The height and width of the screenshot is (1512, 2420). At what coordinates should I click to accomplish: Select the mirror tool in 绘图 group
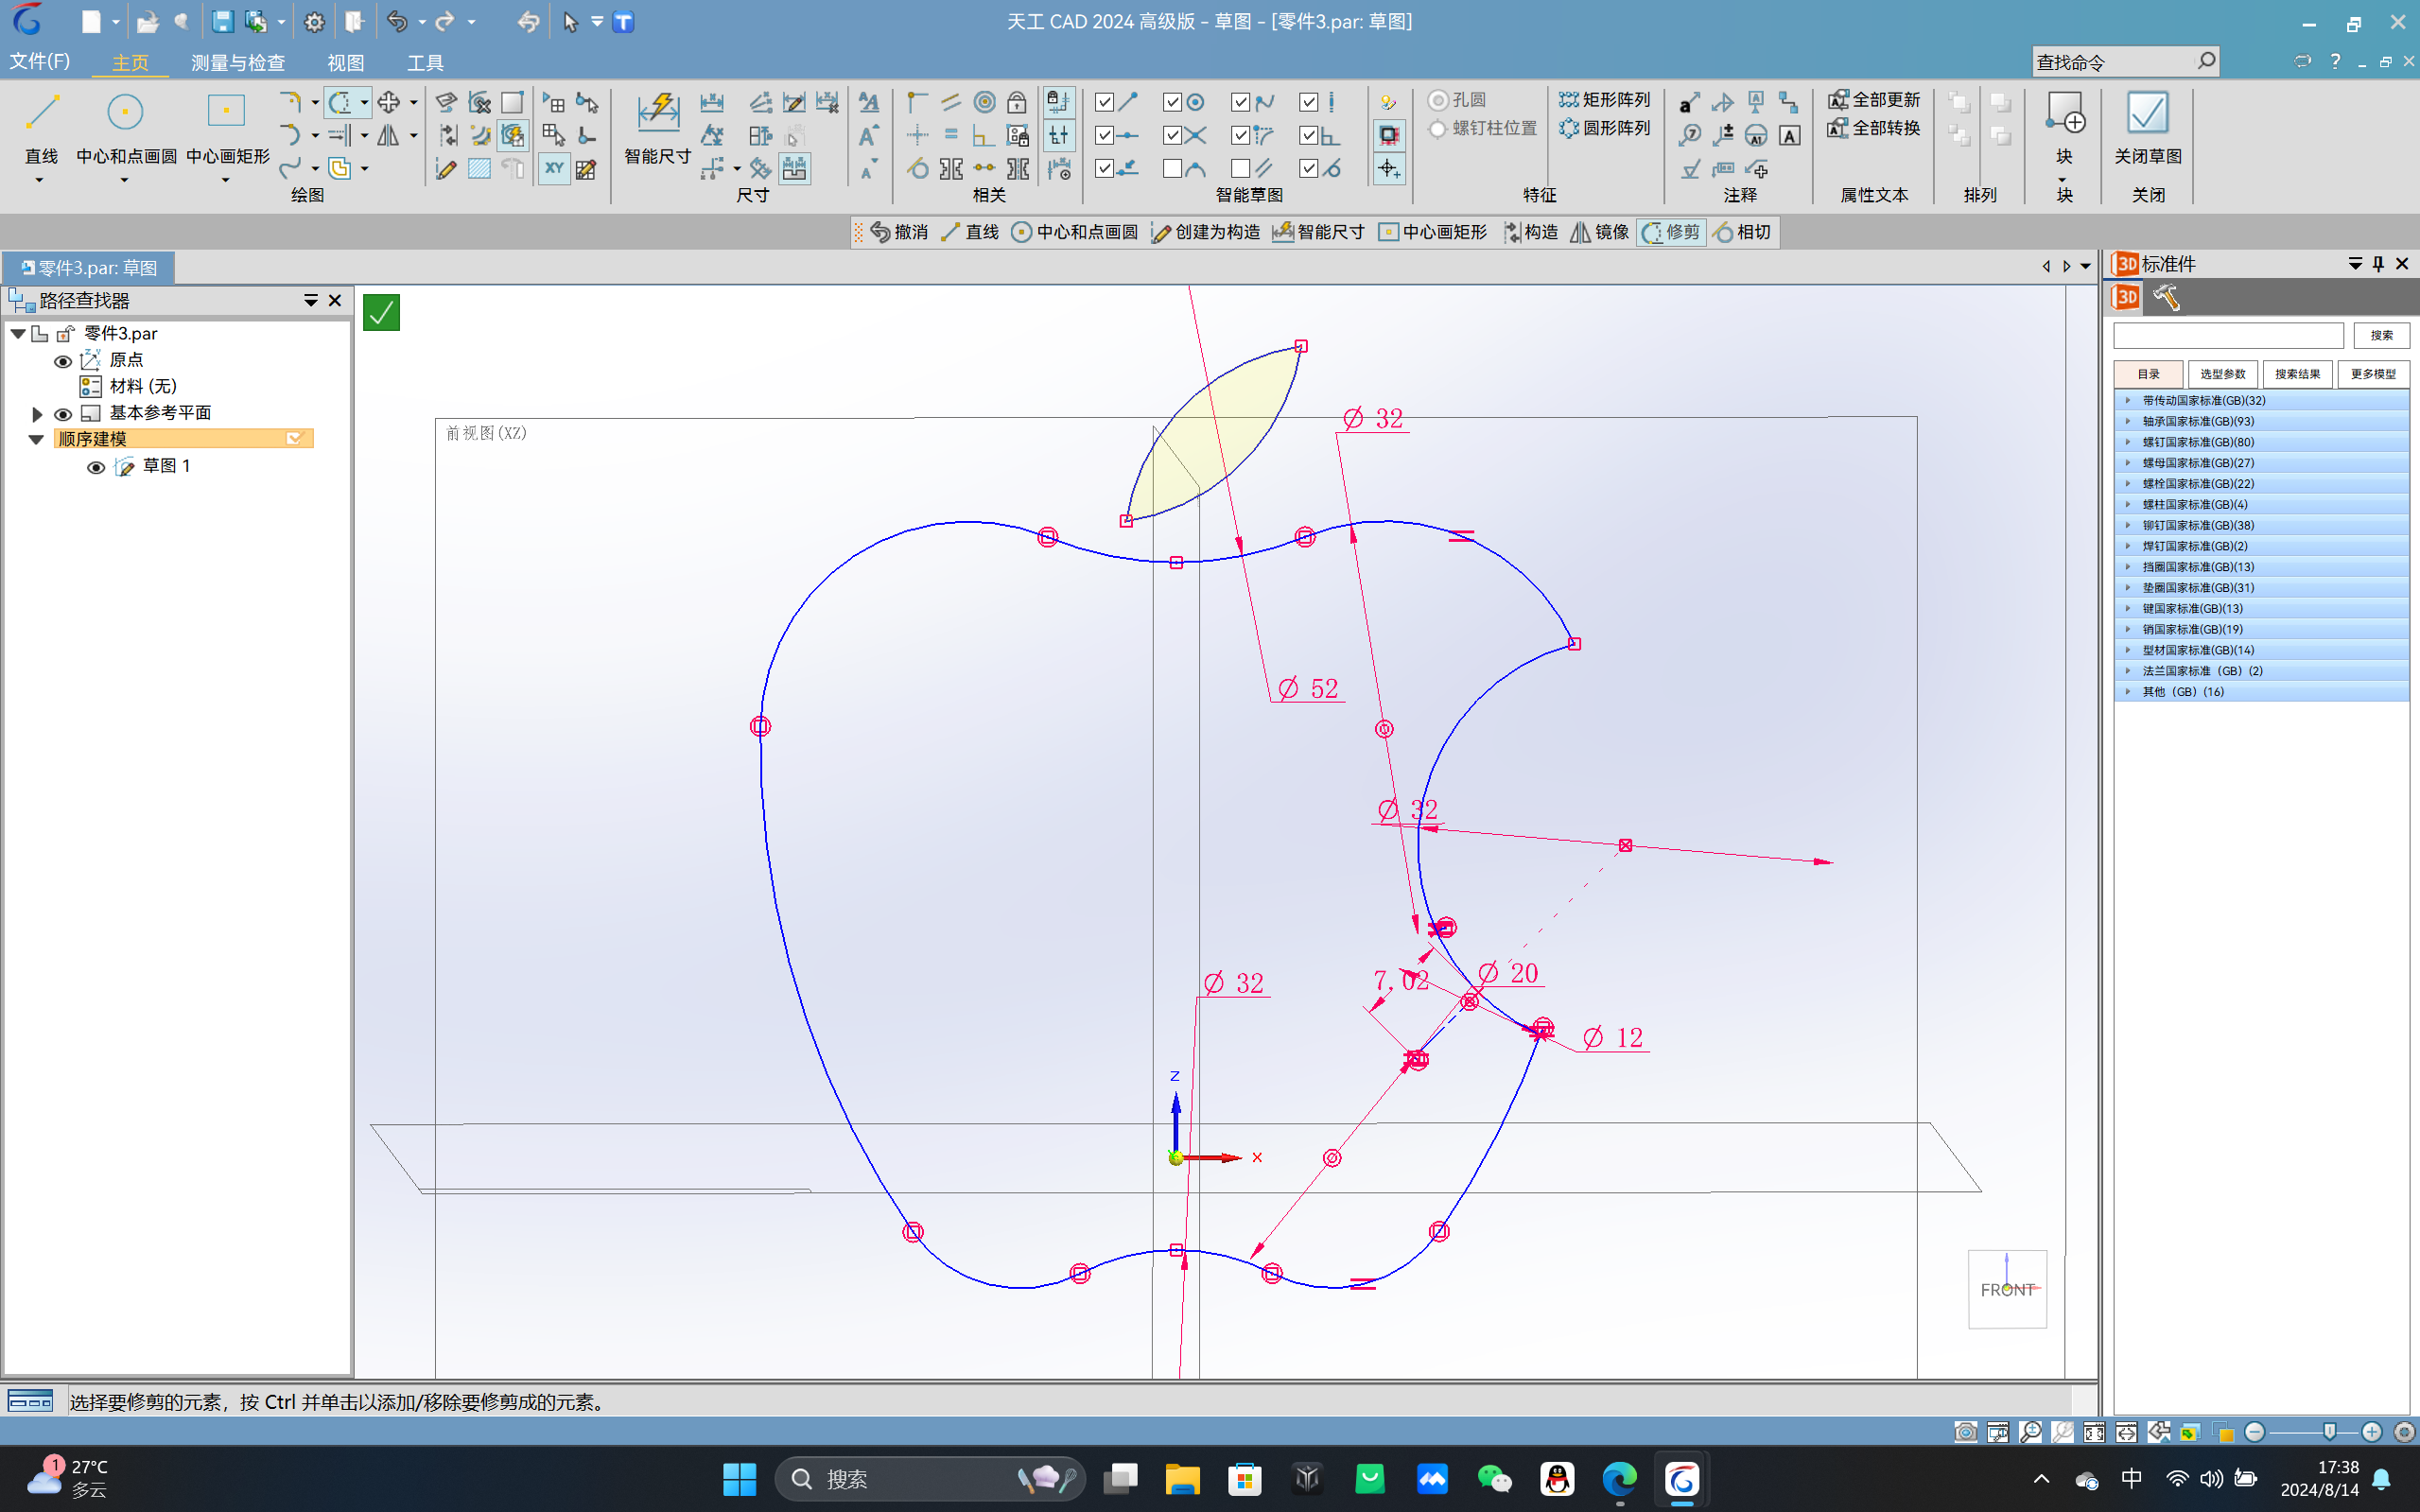[388, 135]
